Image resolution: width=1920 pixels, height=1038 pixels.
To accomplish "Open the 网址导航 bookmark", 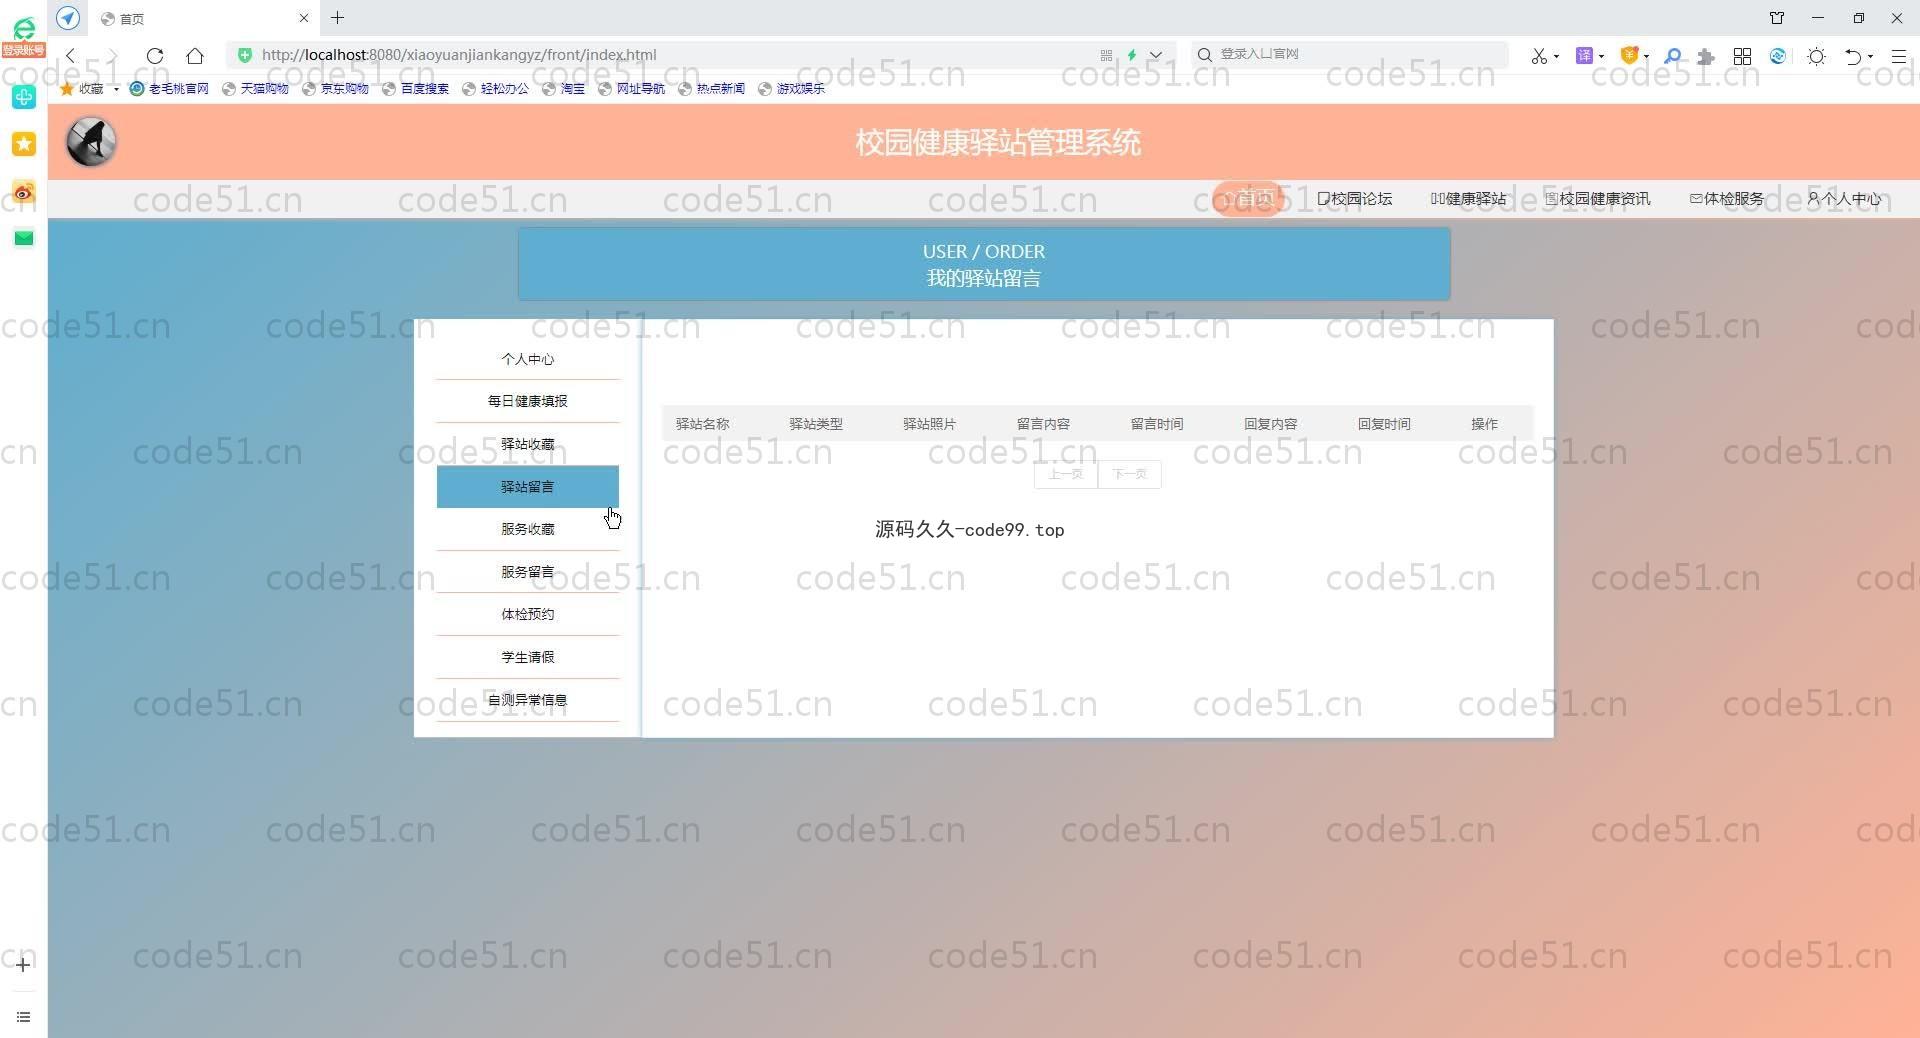I will point(631,89).
